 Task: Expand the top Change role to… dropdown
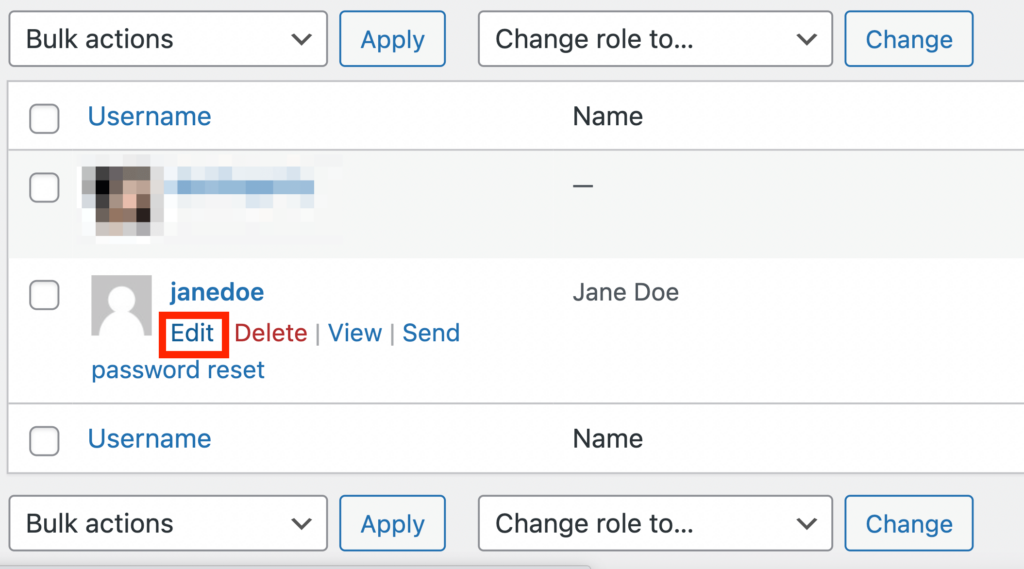point(655,40)
